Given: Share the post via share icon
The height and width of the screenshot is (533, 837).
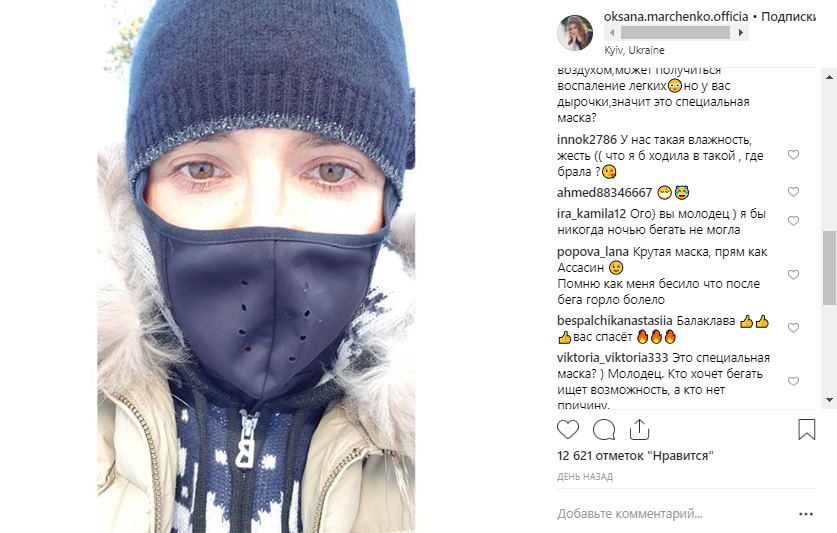Looking at the screenshot, I should click(639, 429).
